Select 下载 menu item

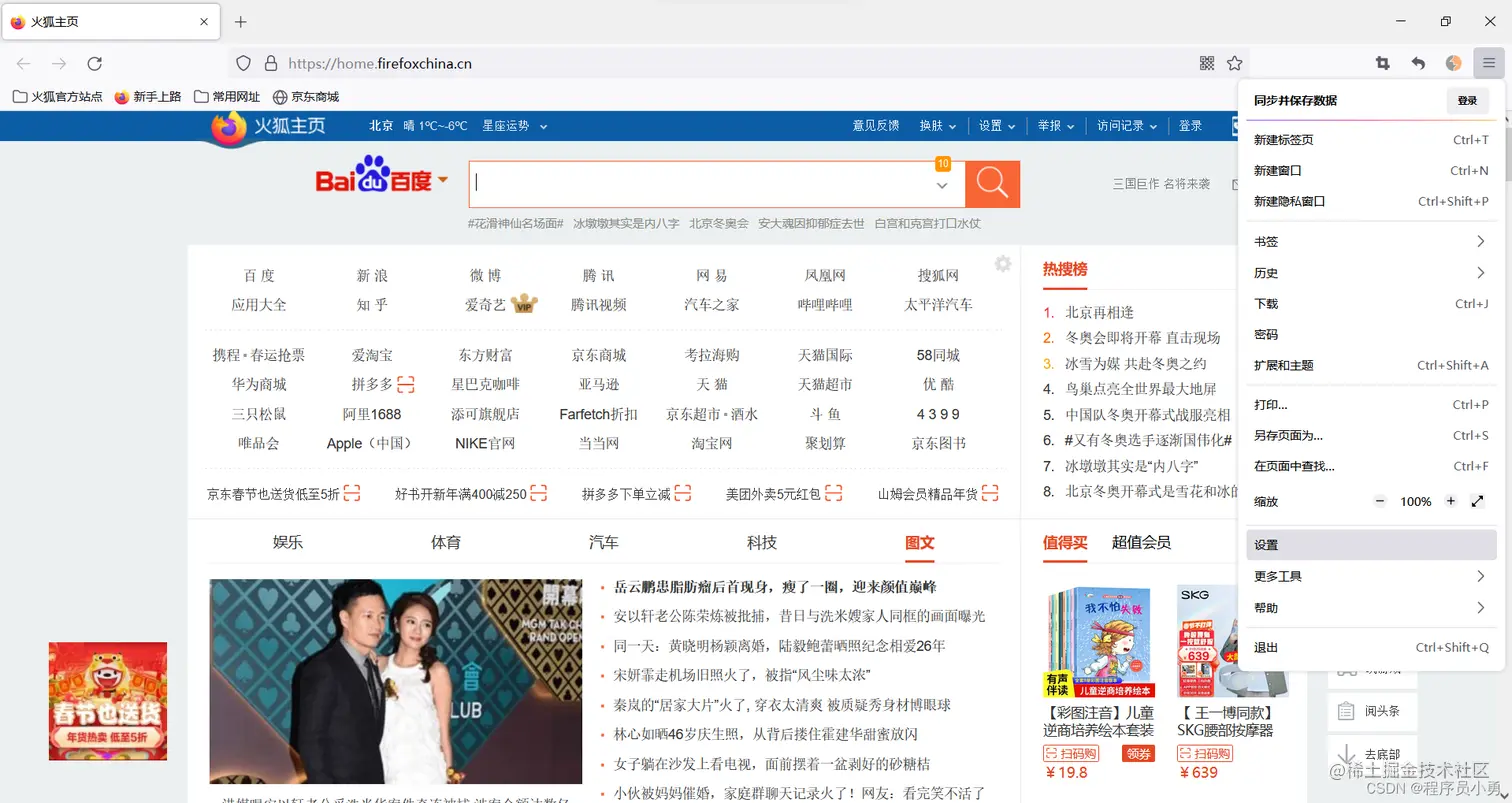pos(1371,304)
